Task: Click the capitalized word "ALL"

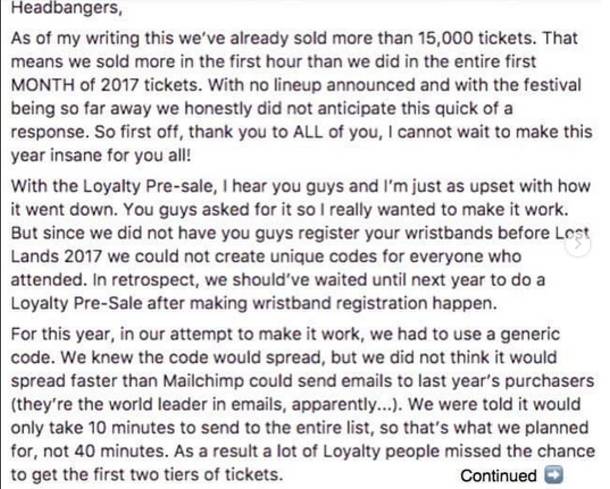Action: [307, 132]
